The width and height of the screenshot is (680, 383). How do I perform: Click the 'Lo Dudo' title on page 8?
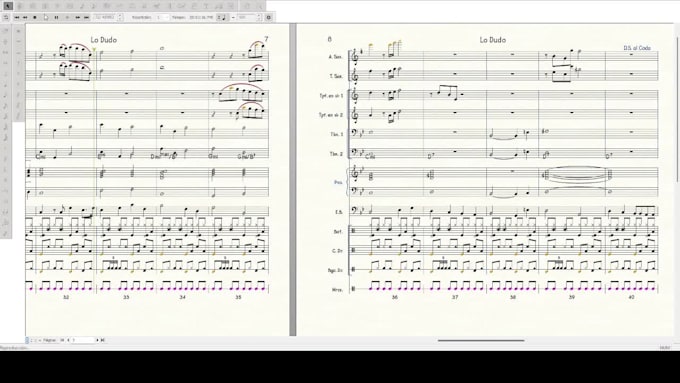point(492,40)
